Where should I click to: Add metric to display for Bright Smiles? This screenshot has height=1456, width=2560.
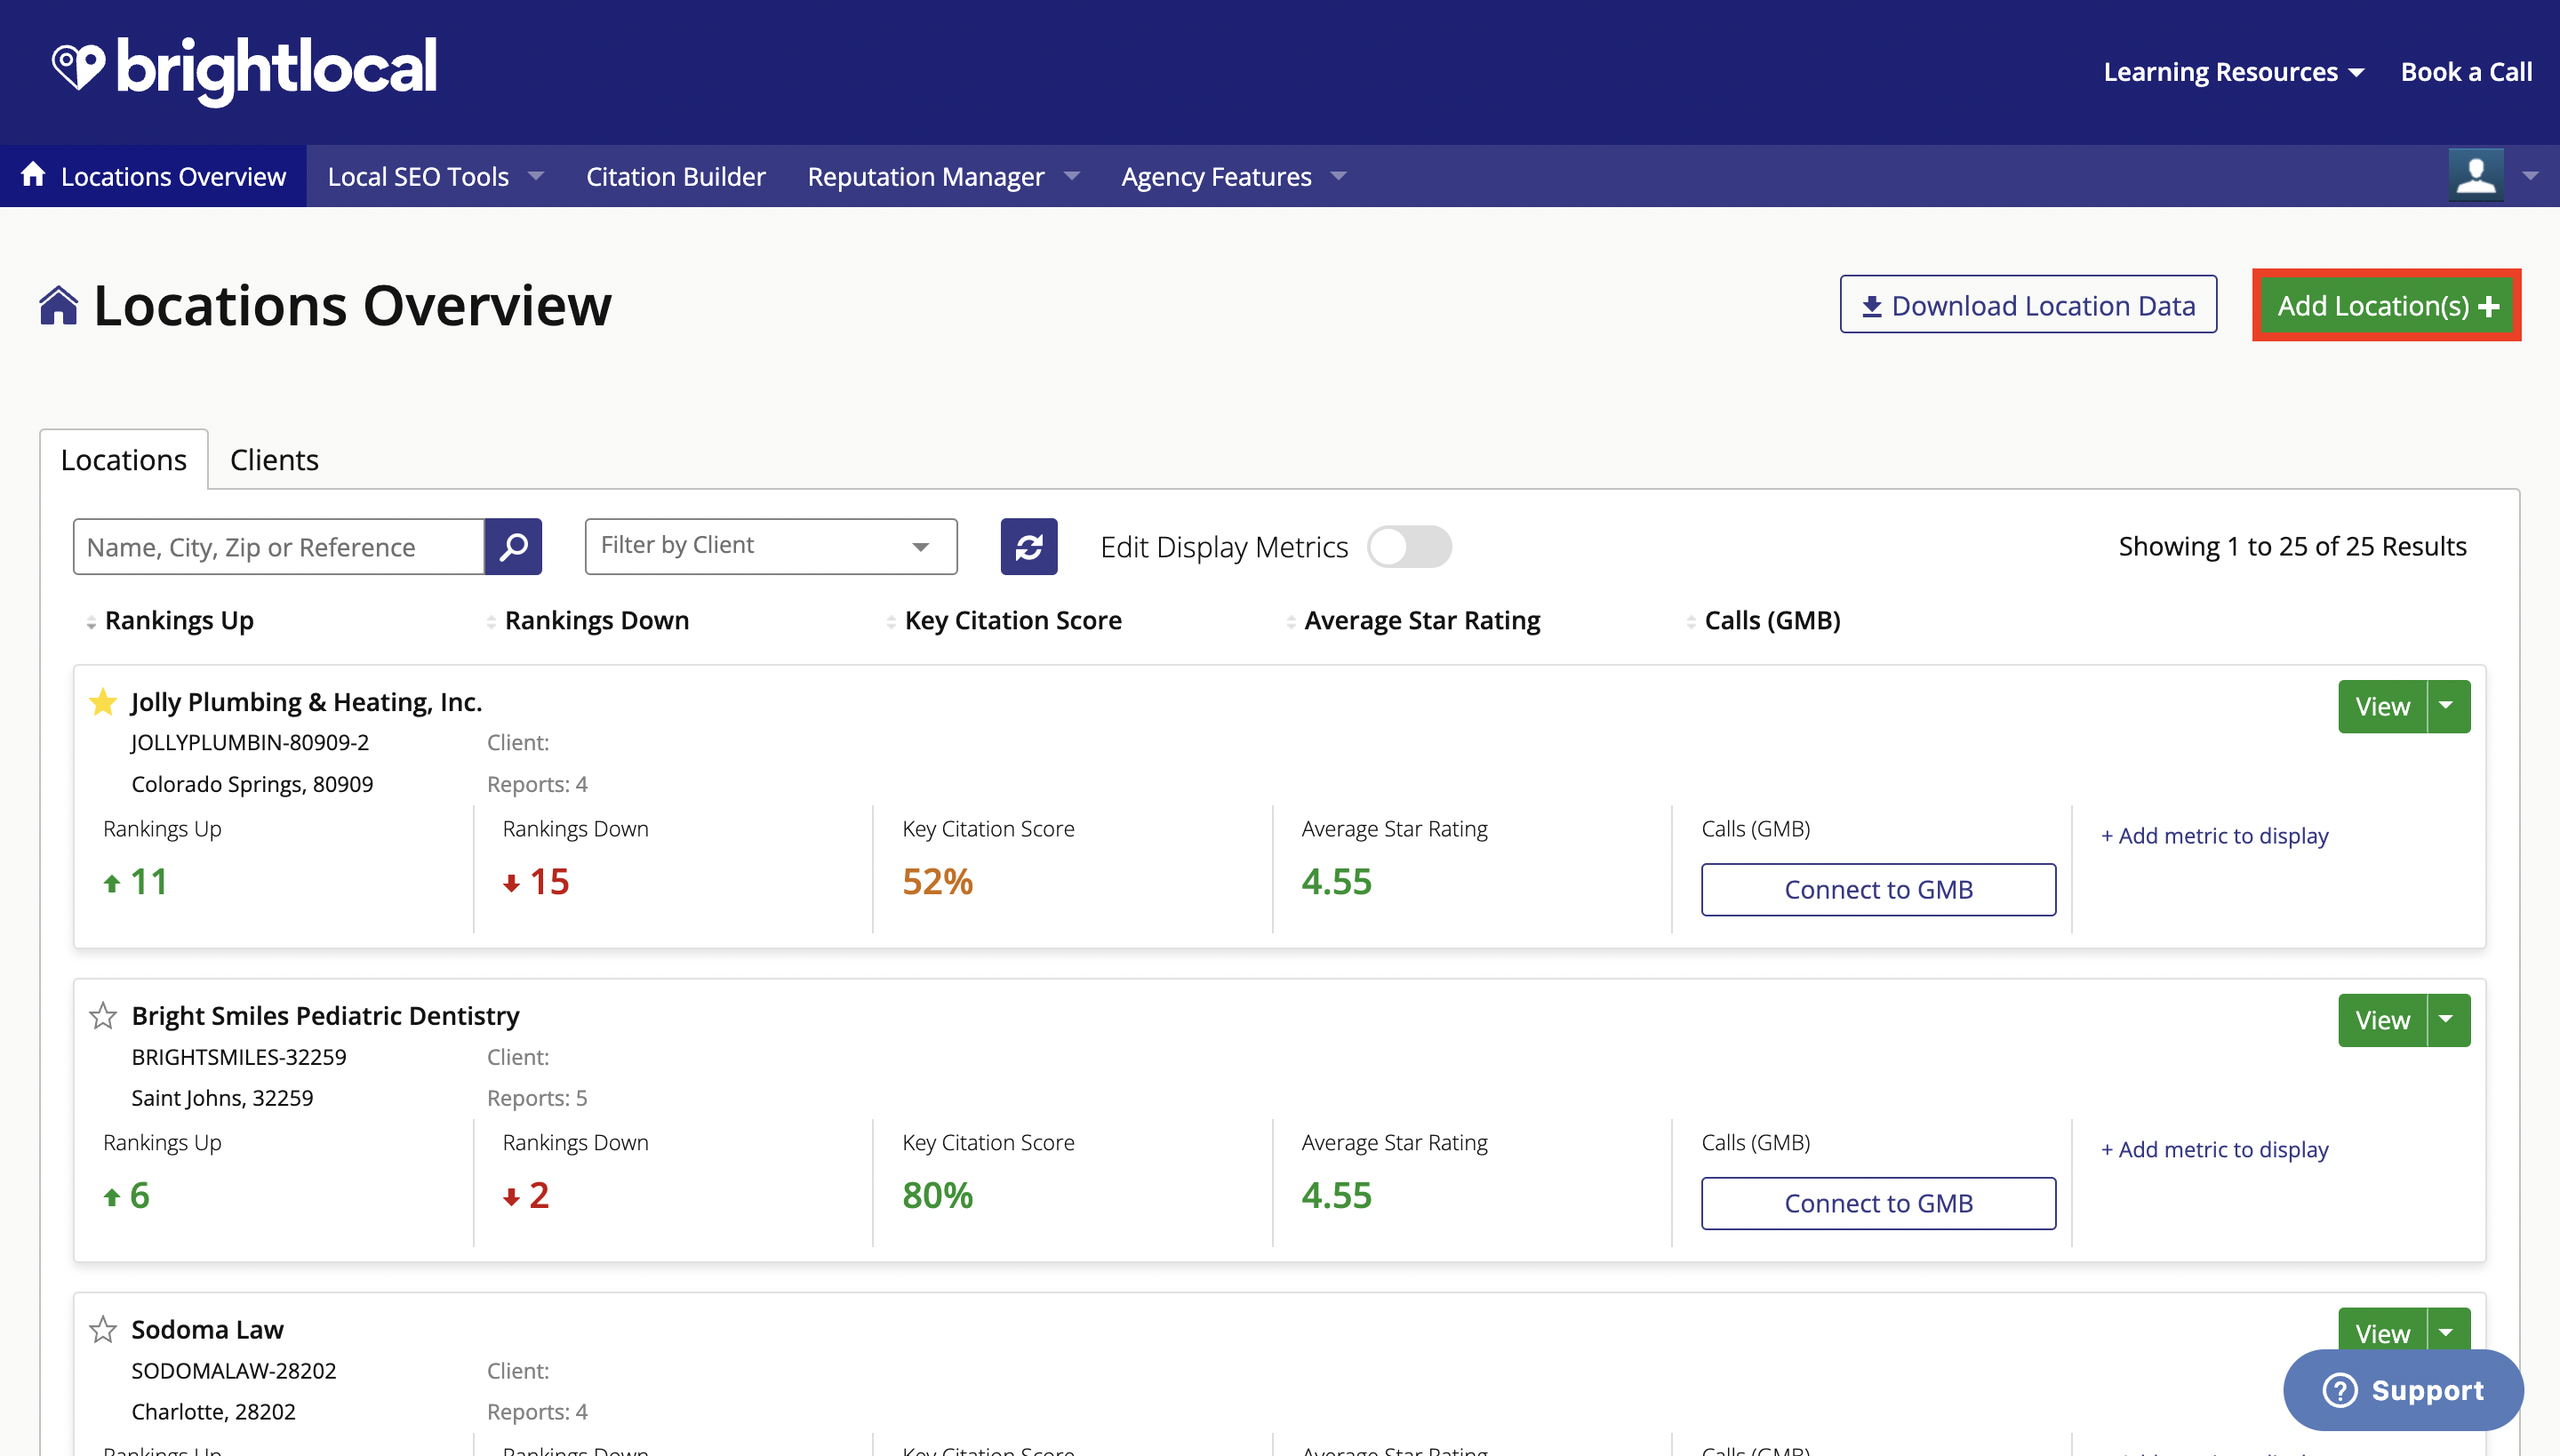pos(2215,1149)
